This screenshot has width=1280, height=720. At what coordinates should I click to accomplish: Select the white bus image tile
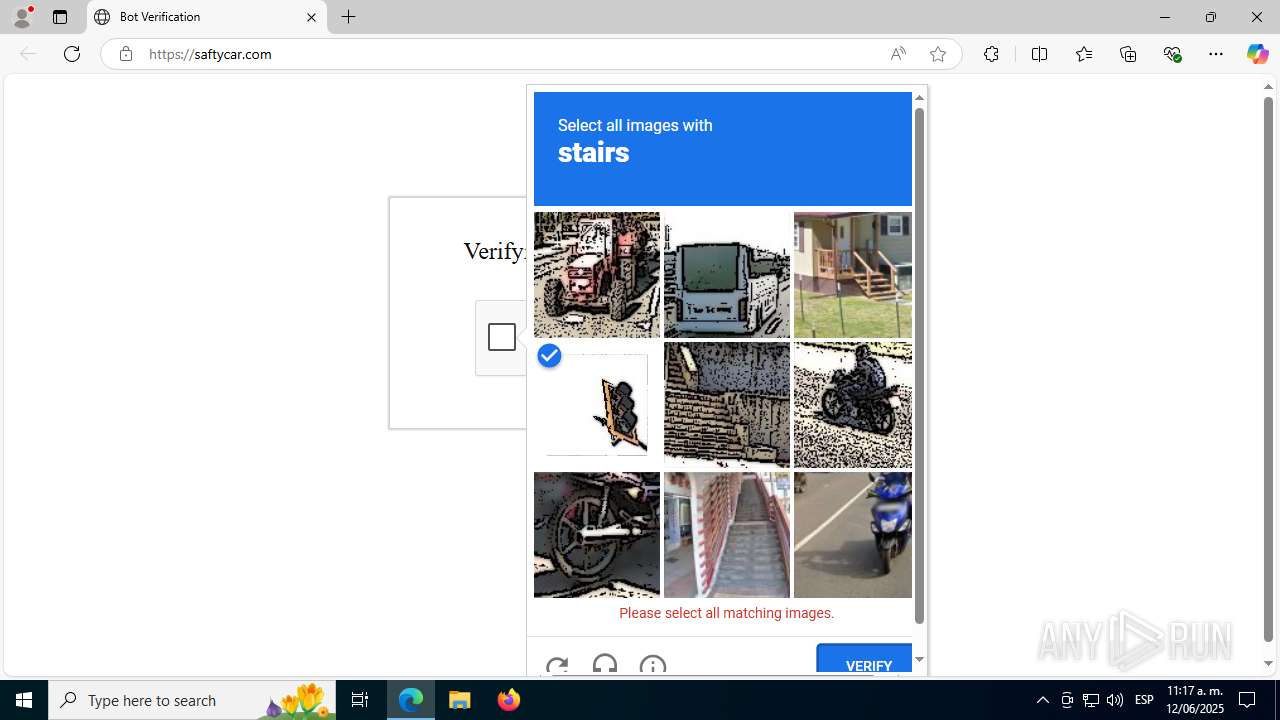click(x=727, y=275)
